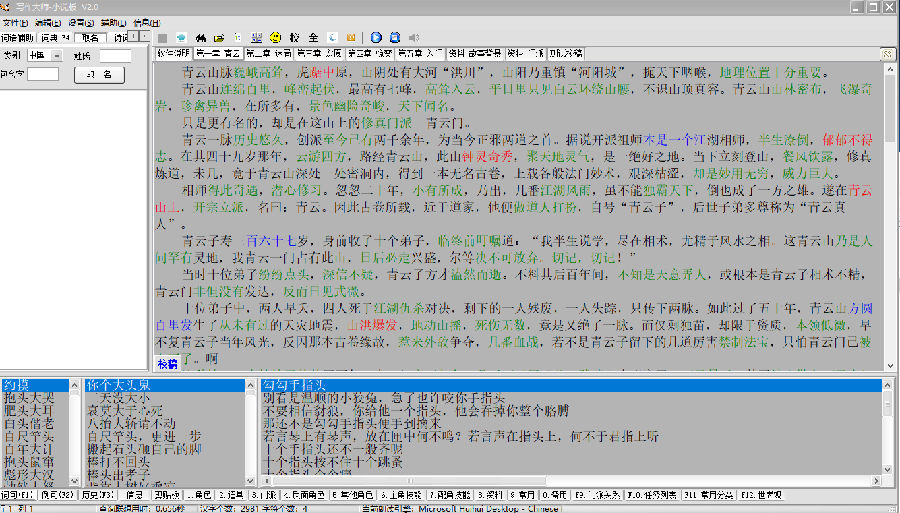Click the blue 核稿 label at editor bottom
The image size is (900, 513).
[x=168, y=363]
